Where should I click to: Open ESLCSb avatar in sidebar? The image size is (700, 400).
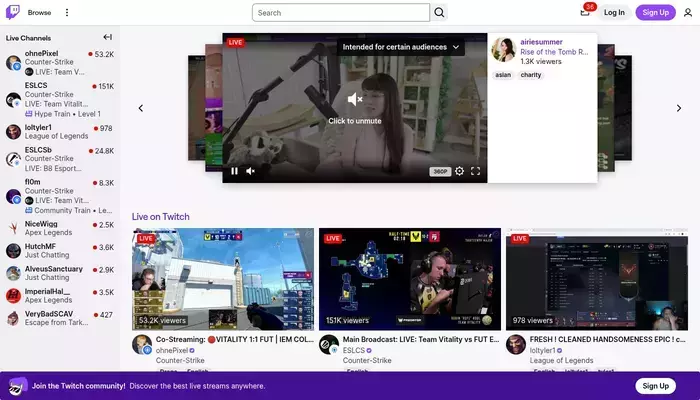pyautogui.click(x=13, y=159)
